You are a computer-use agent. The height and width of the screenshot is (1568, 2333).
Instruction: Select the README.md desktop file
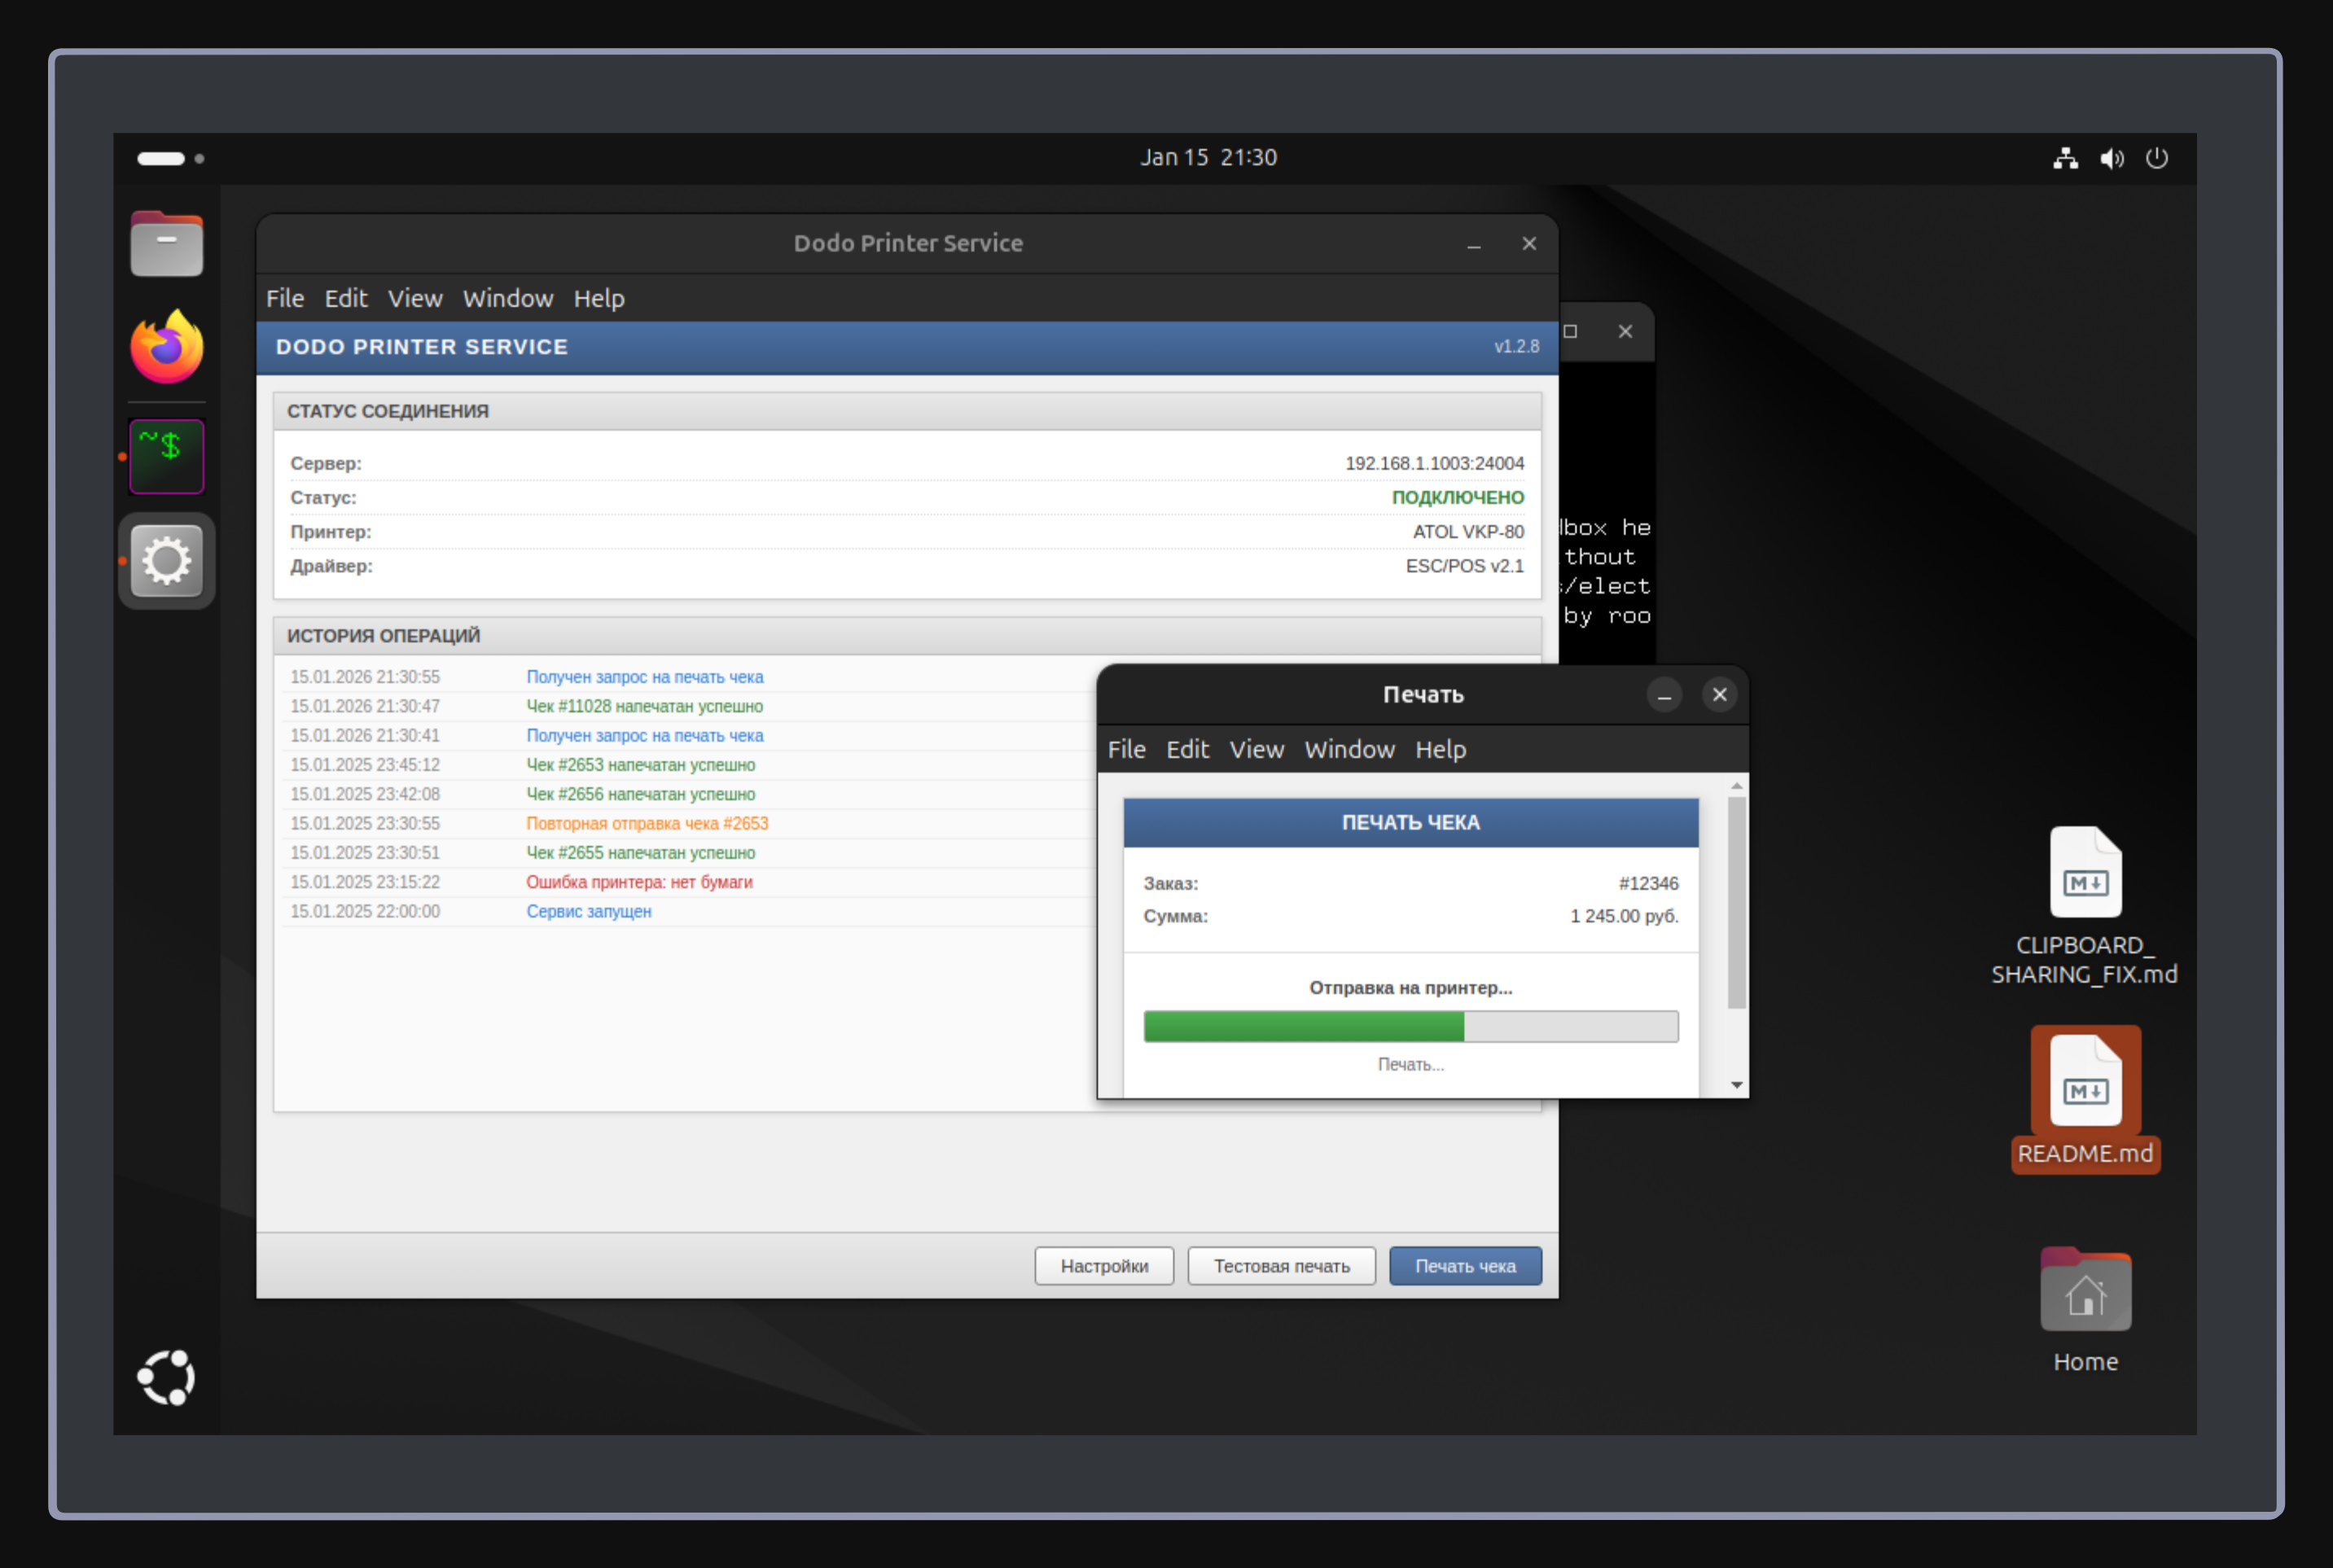point(2085,1098)
